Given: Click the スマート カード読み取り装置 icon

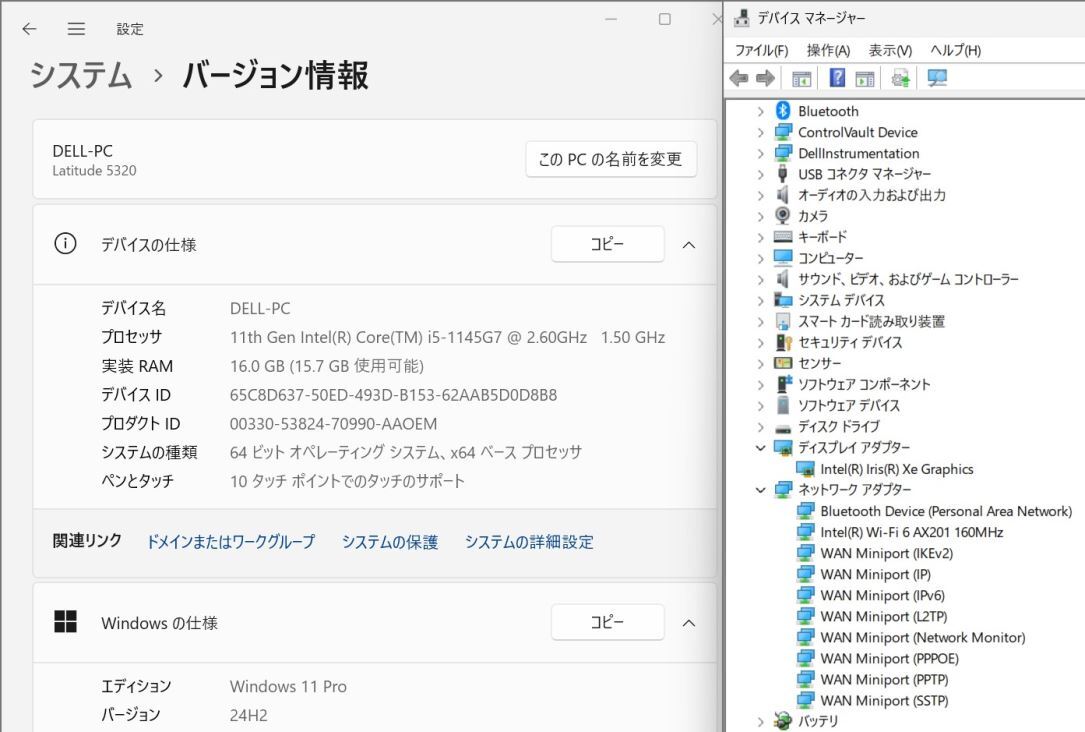Looking at the screenshot, I should pos(783,321).
